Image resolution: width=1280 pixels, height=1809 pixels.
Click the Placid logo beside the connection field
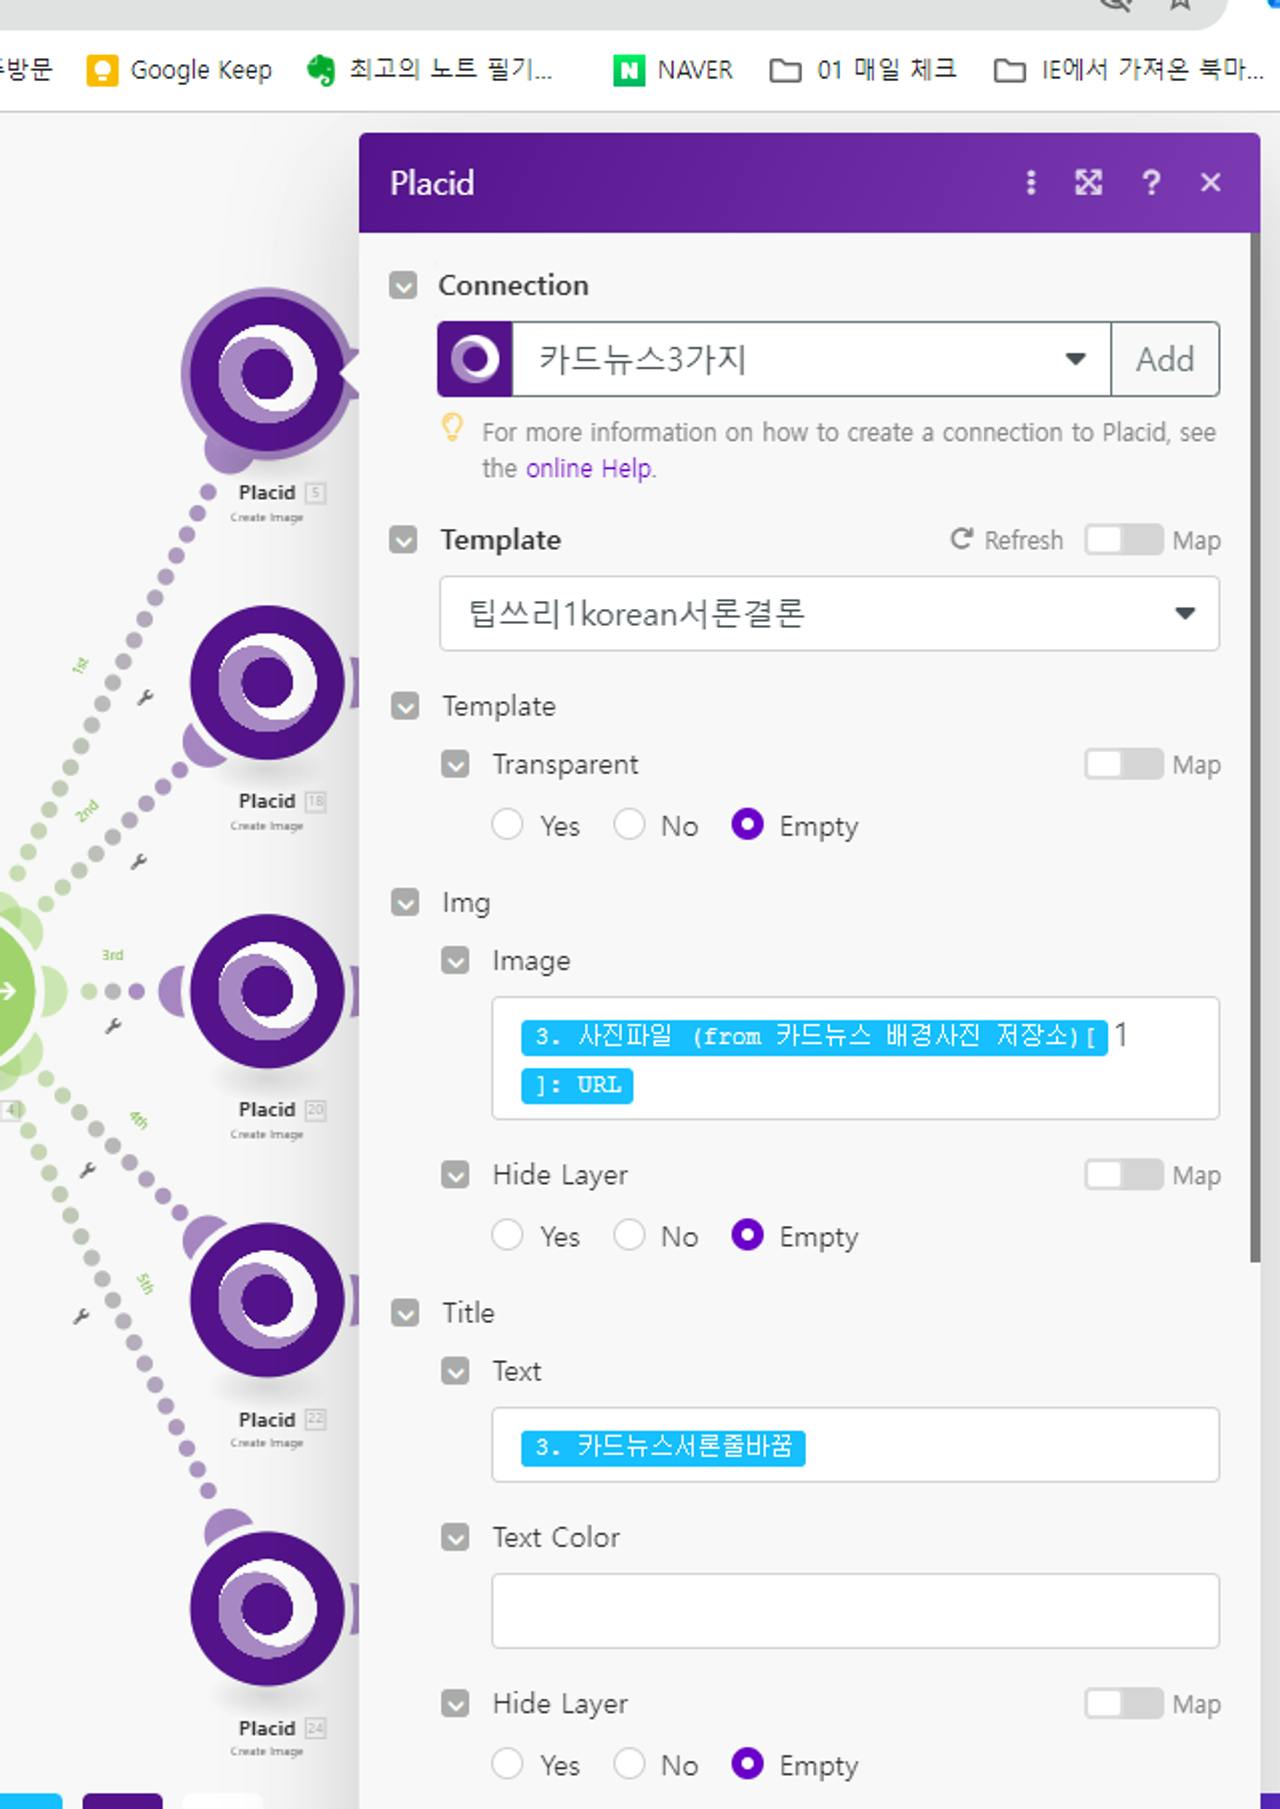(475, 359)
